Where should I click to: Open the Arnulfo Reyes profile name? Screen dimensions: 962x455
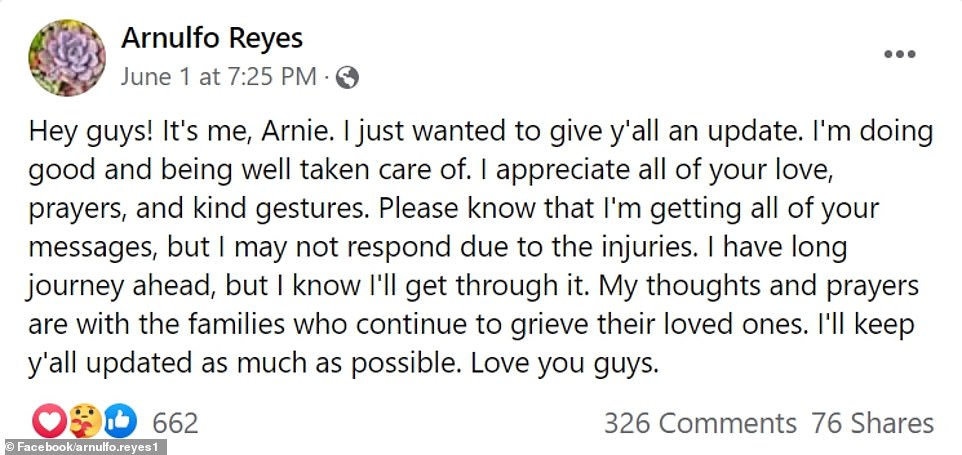coord(212,39)
